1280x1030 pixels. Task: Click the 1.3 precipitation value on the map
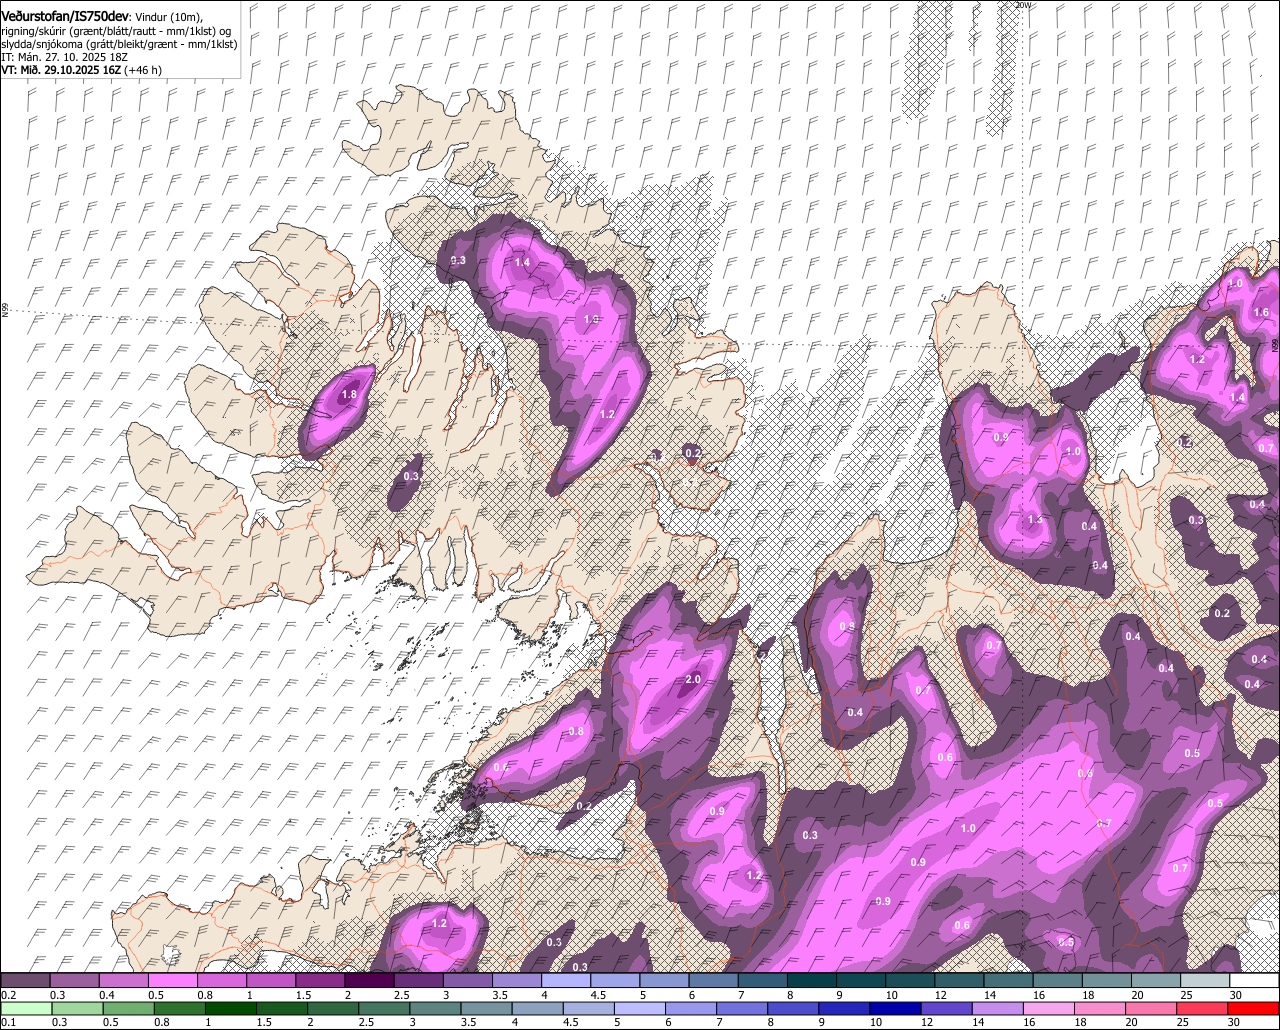[x=1035, y=520]
